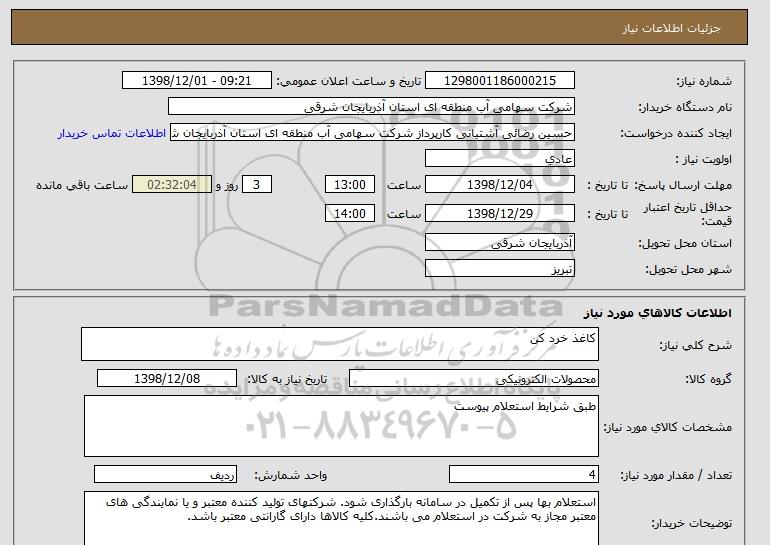The width and height of the screenshot is (770, 545).
Task: Click the specifications box طبق شرایط استعلام پیوست
Action: [x=341, y=426]
